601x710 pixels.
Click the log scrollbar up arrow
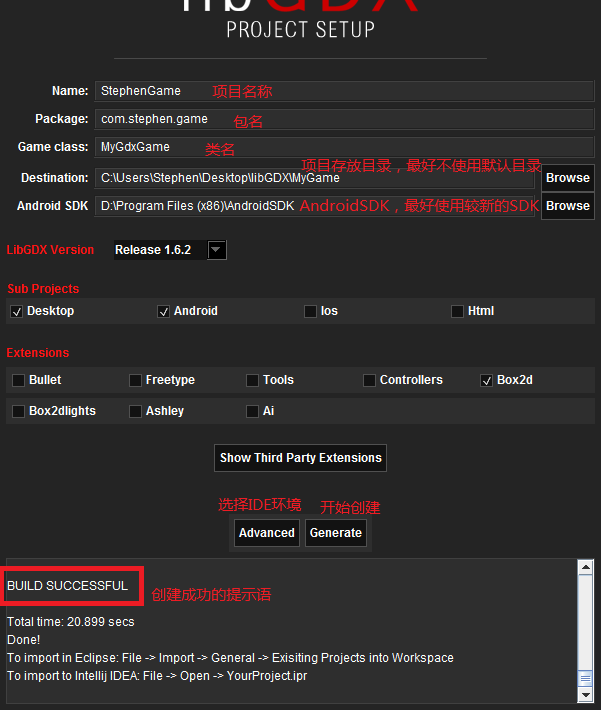point(586,567)
